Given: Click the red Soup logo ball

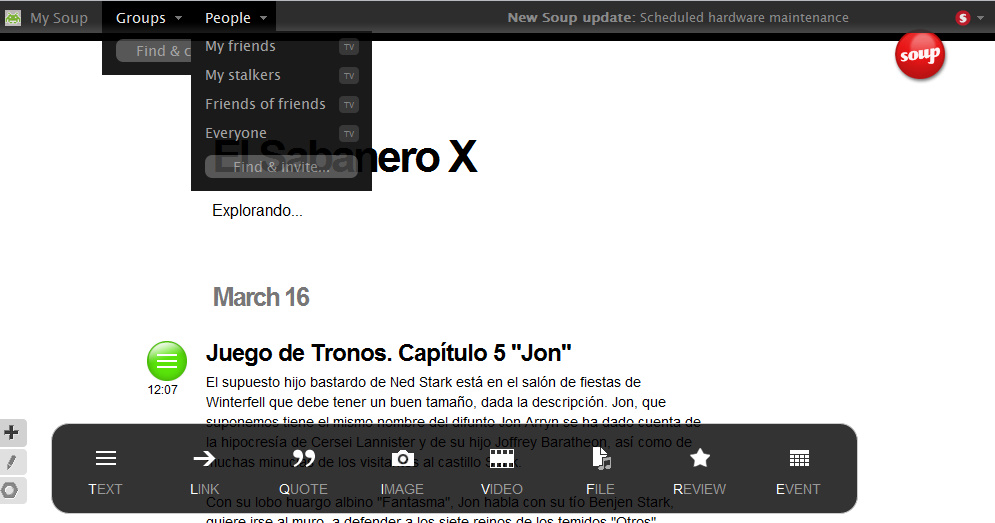Looking at the screenshot, I should click(919, 55).
